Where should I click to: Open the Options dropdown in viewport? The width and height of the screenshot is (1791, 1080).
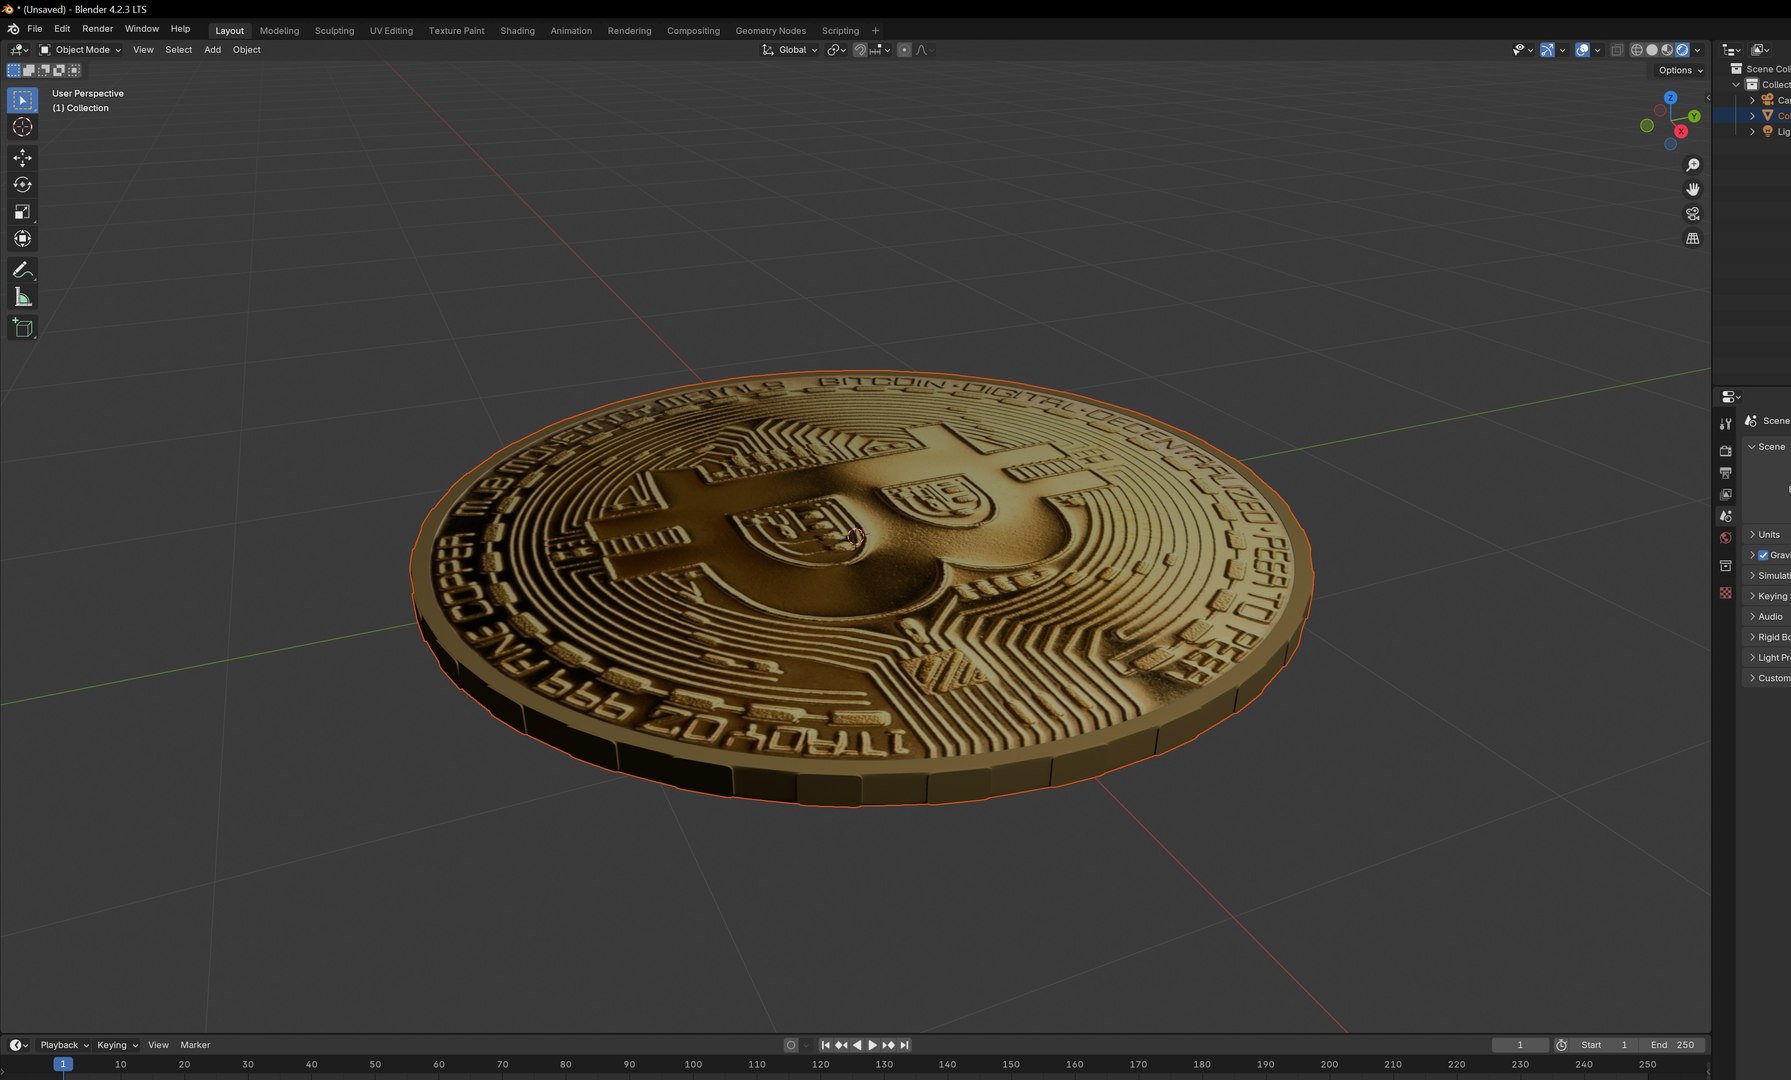[1680, 70]
